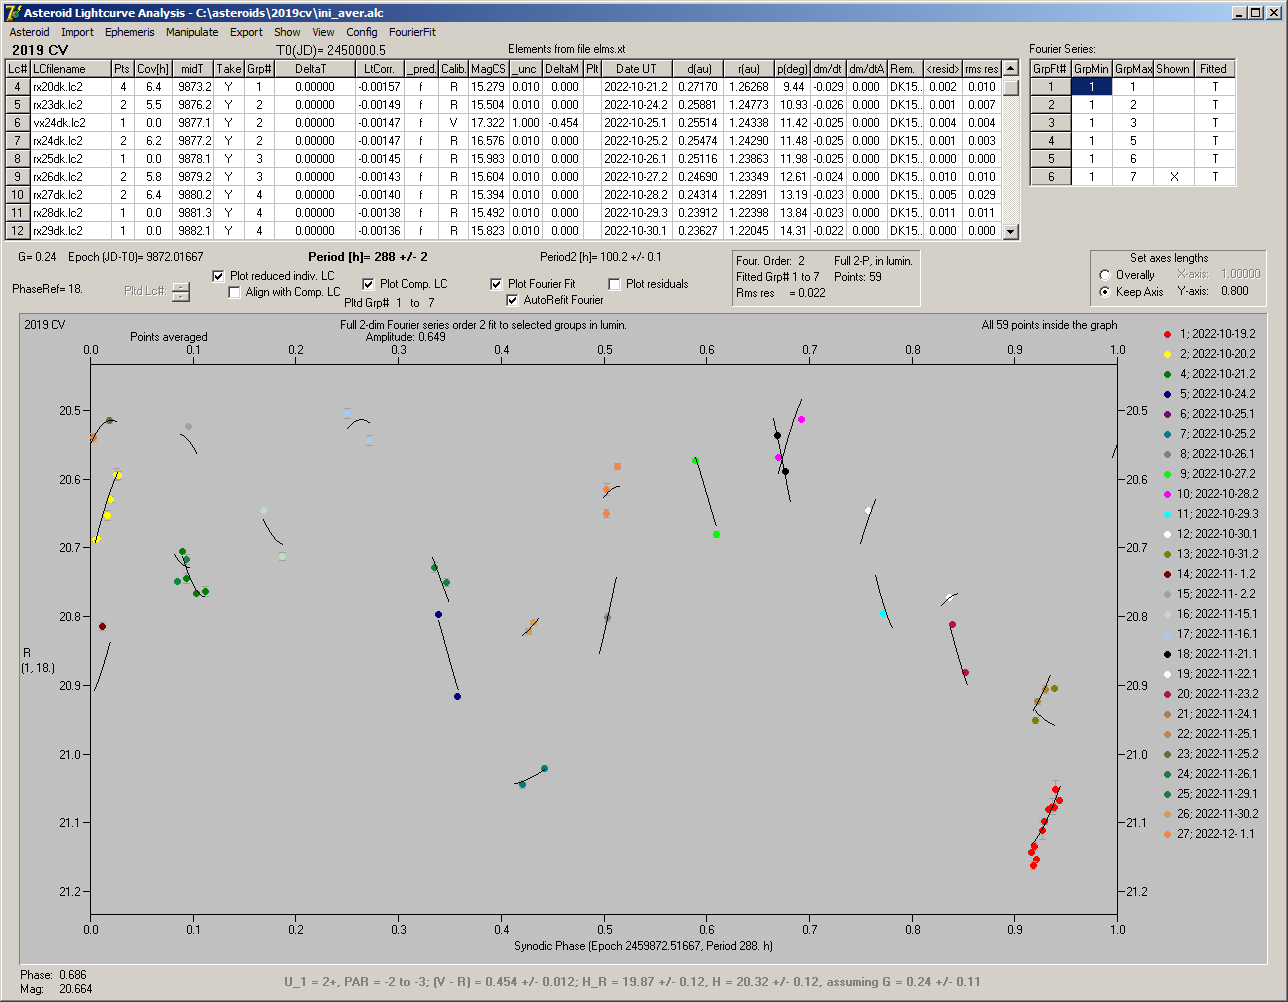Open the Config menu

[x=362, y=32]
